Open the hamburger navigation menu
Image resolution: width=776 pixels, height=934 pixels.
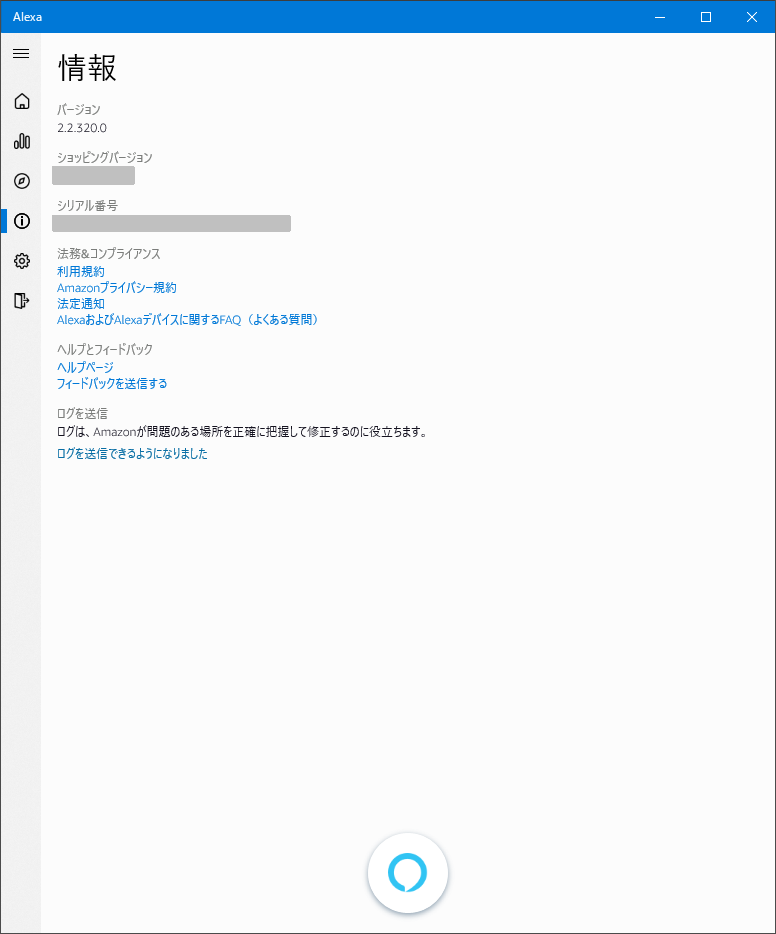(x=21, y=54)
